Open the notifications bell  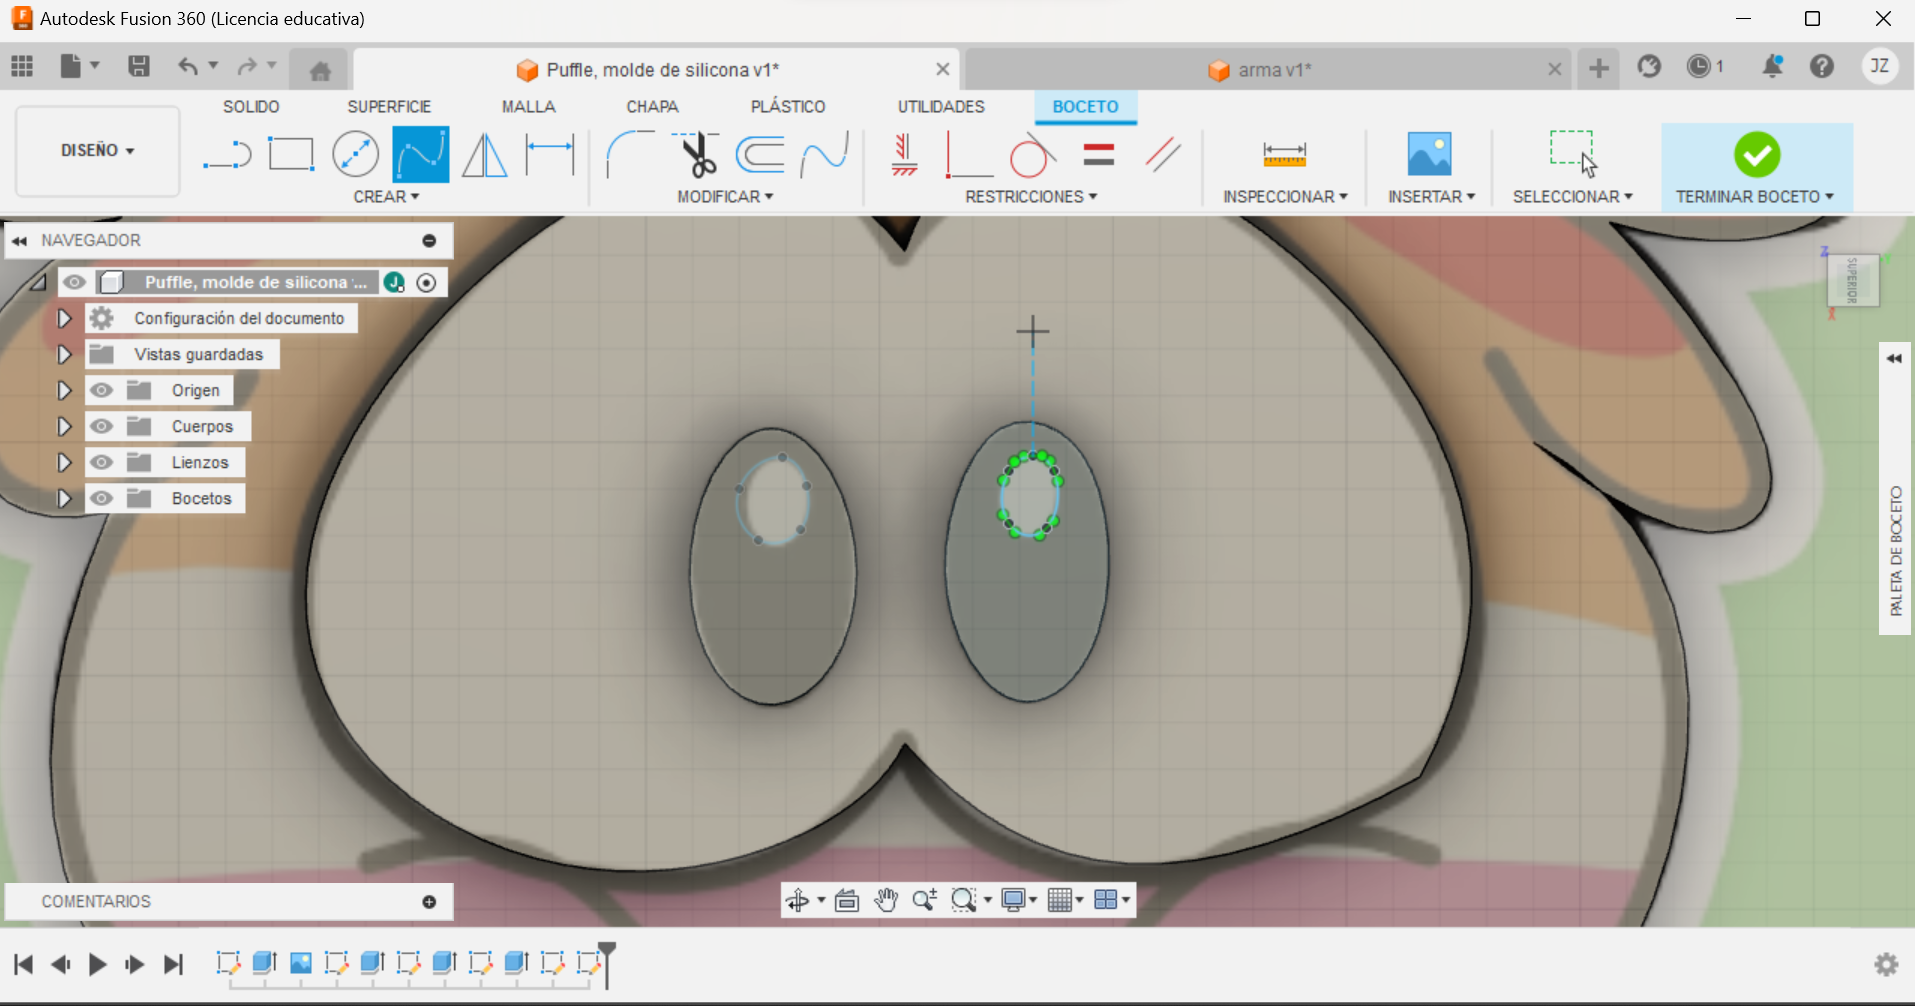click(x=1772, y=66)
